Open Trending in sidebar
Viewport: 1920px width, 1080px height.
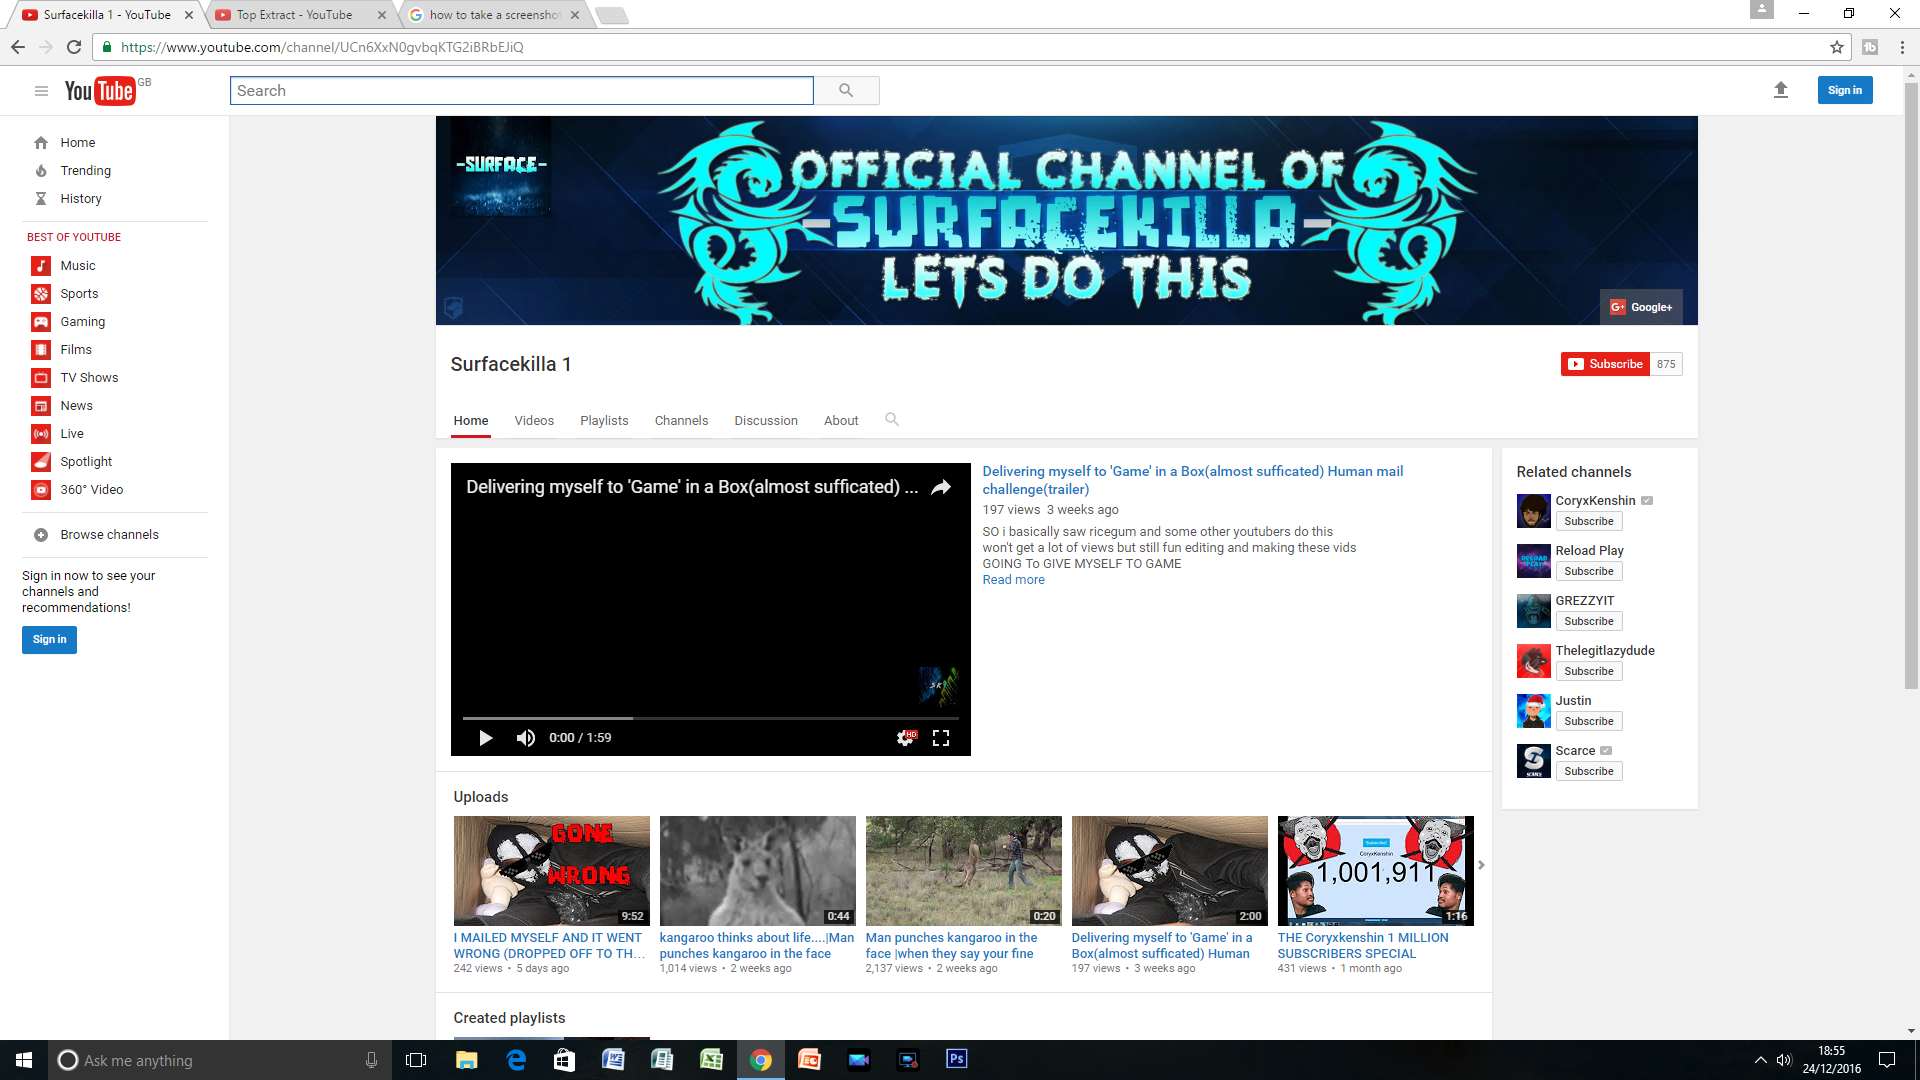[85, 171]
